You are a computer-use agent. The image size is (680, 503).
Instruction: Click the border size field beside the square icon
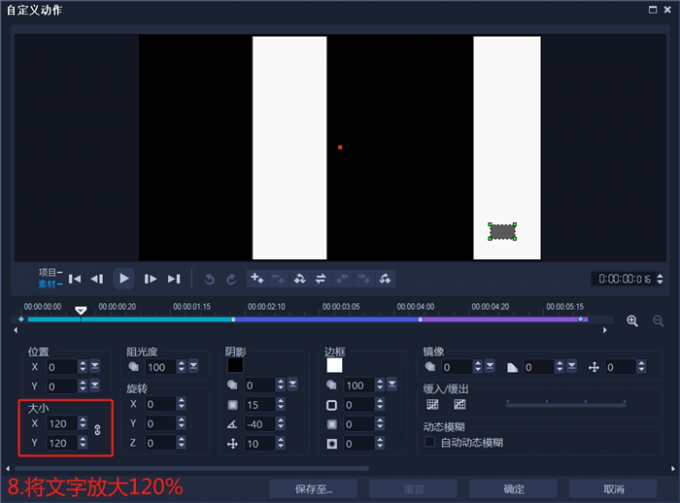click(x=359, y=405)
